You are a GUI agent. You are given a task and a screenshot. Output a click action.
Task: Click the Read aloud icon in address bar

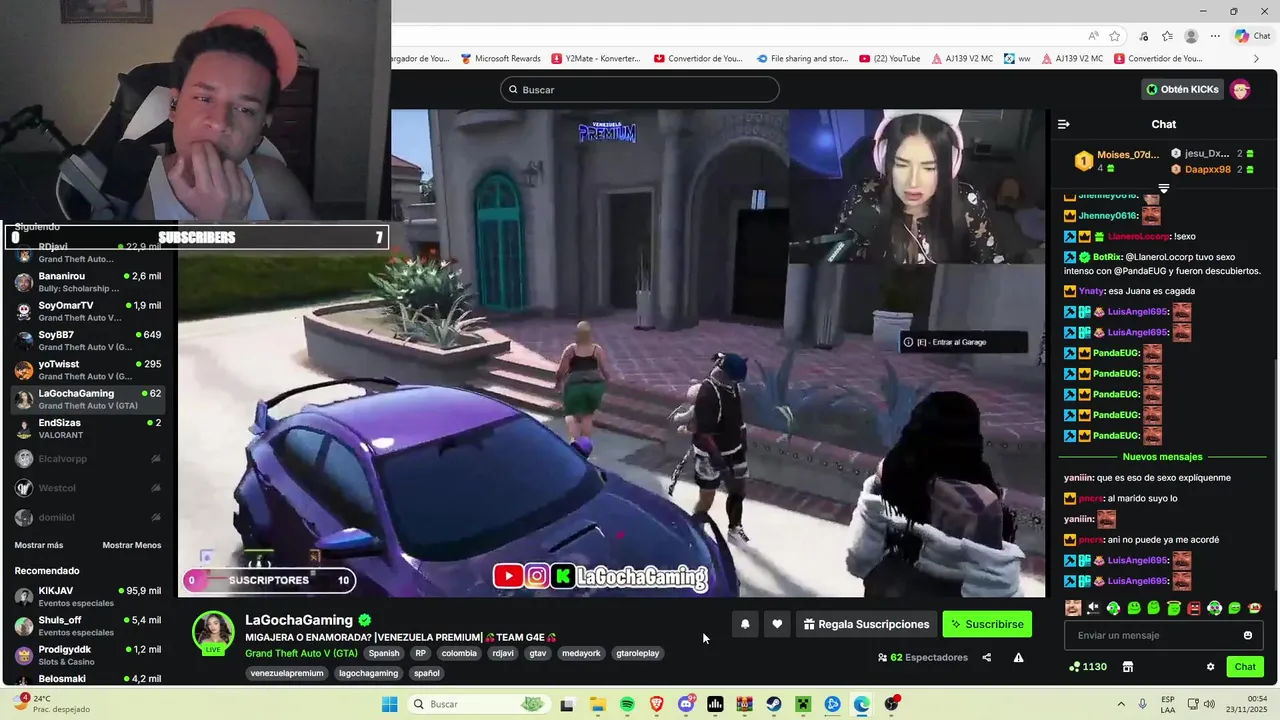coord(1094,36)
